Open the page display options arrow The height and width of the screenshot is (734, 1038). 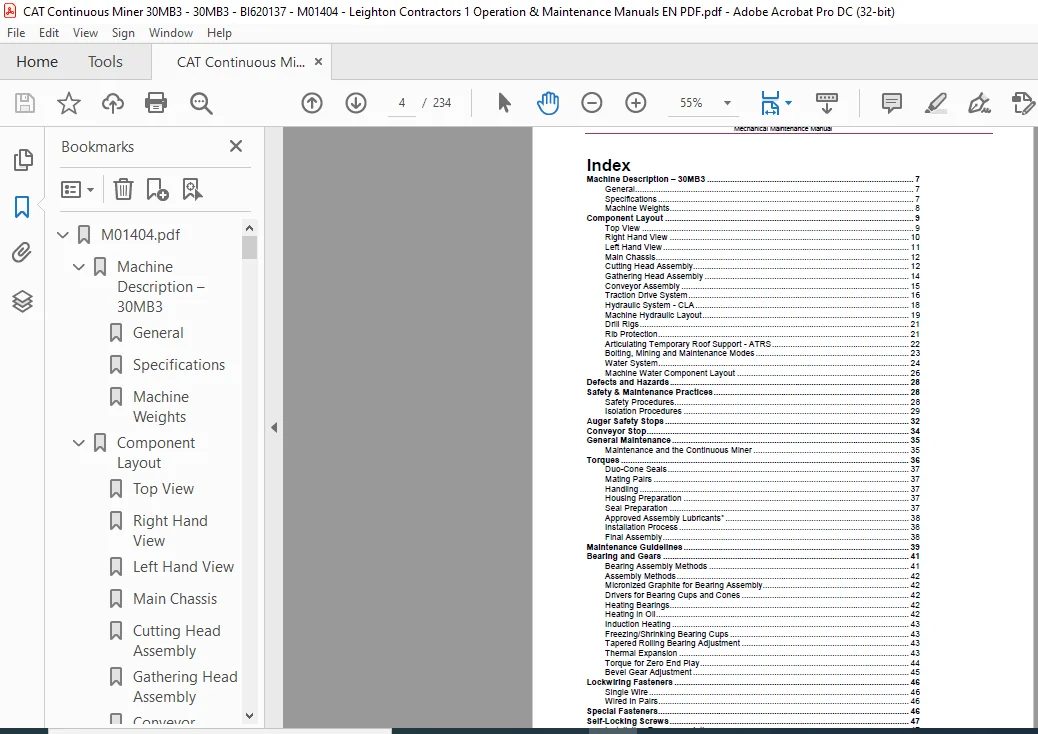(x=788, y=103)
